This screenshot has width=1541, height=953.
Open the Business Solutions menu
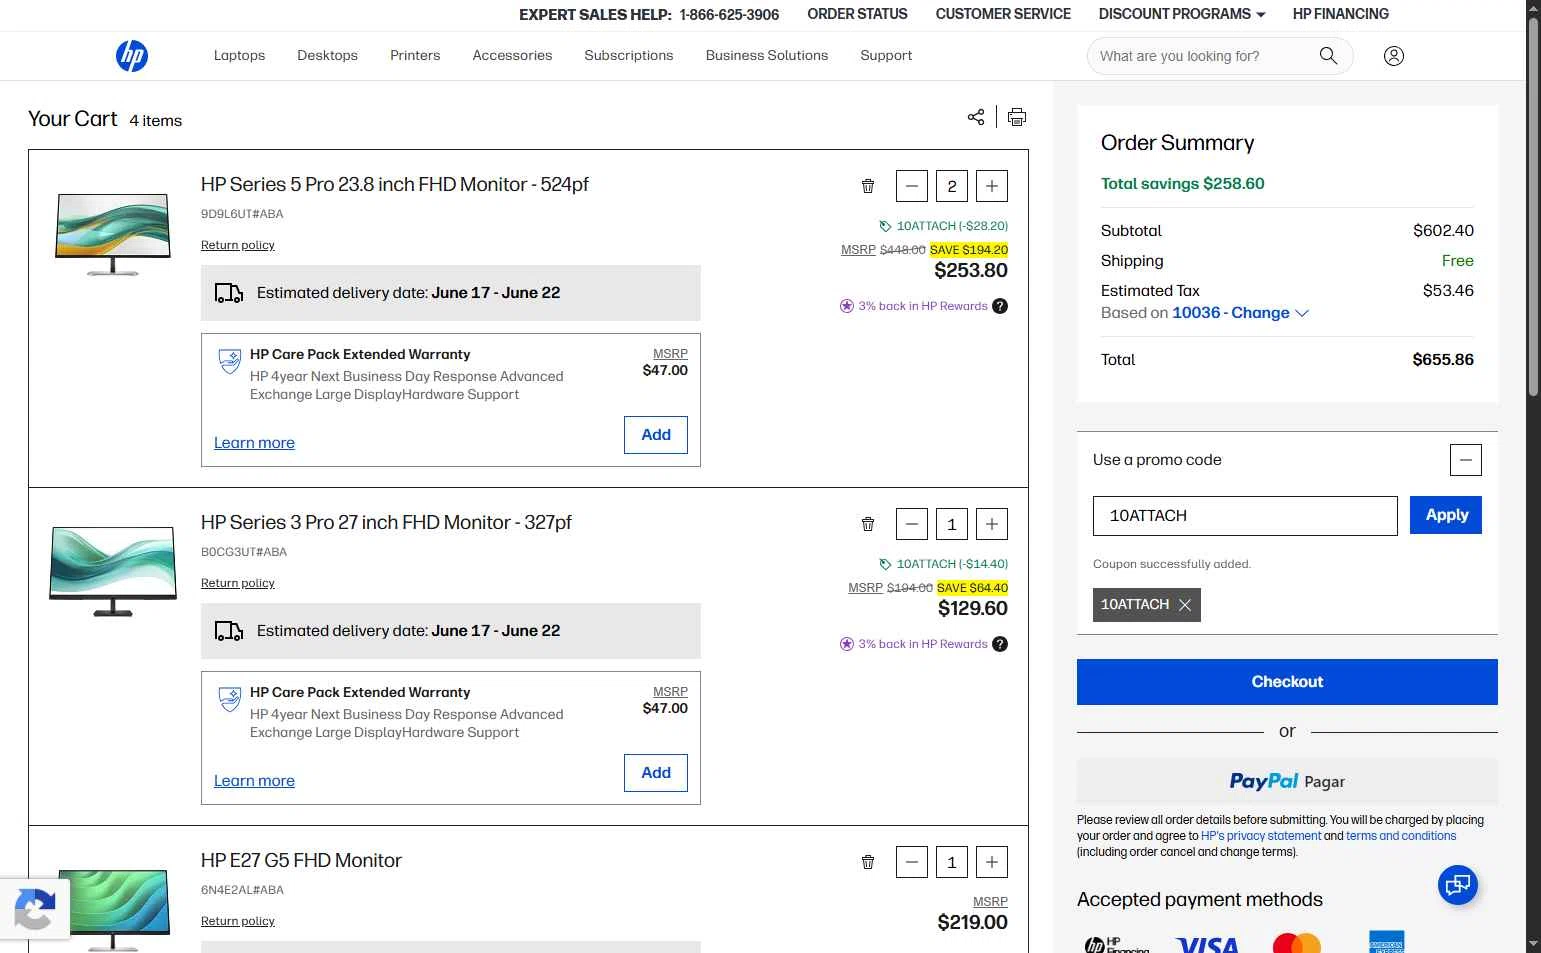pyautogui.click(x=767, y=56)
